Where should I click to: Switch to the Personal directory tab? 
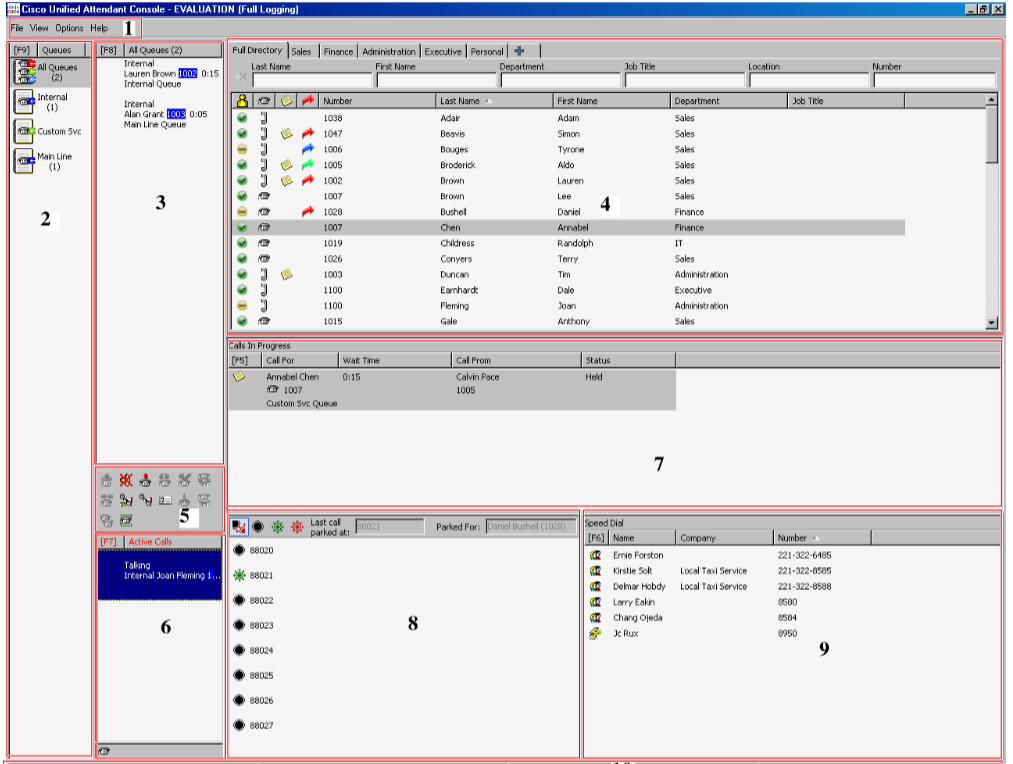pyautogui.click(x=486, y=52)
